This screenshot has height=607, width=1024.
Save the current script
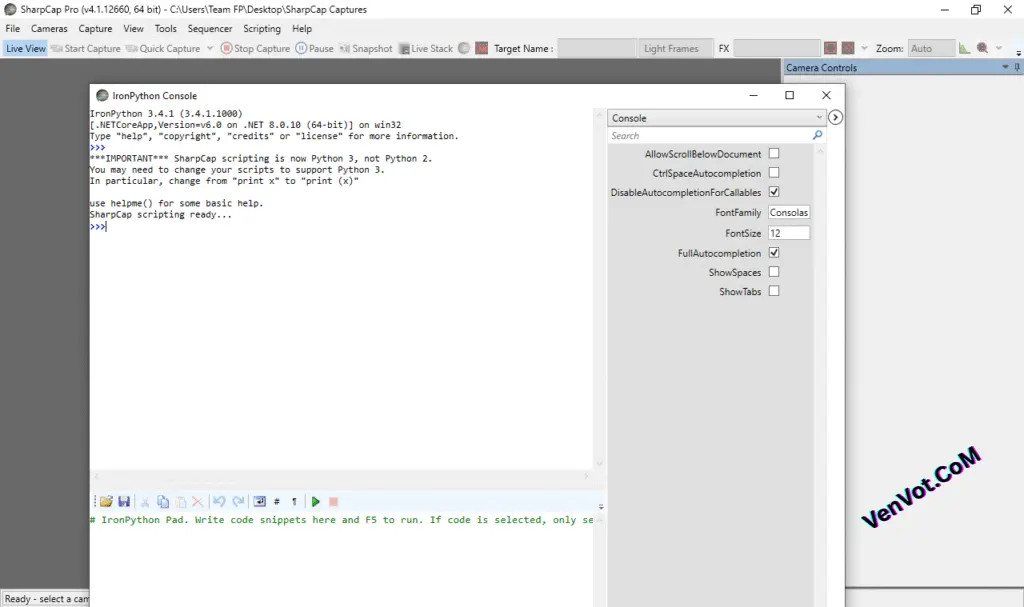[x=124, y=501]
